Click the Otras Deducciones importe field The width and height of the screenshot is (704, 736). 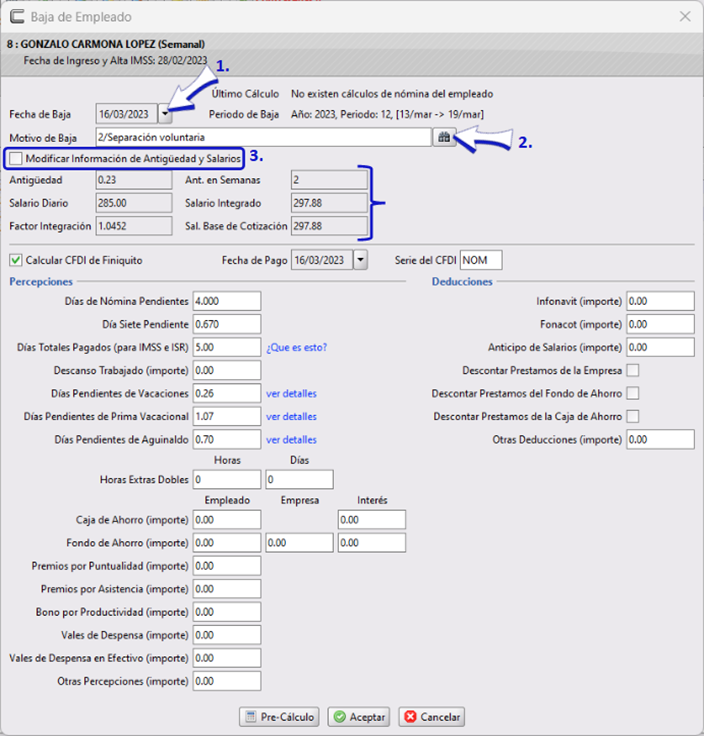(660, 439)
